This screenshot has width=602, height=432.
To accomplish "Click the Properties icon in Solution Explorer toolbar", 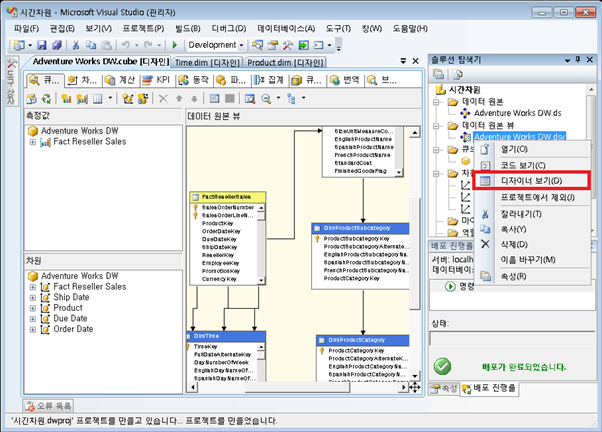I will pyautogui.click(x=438, y=74).
